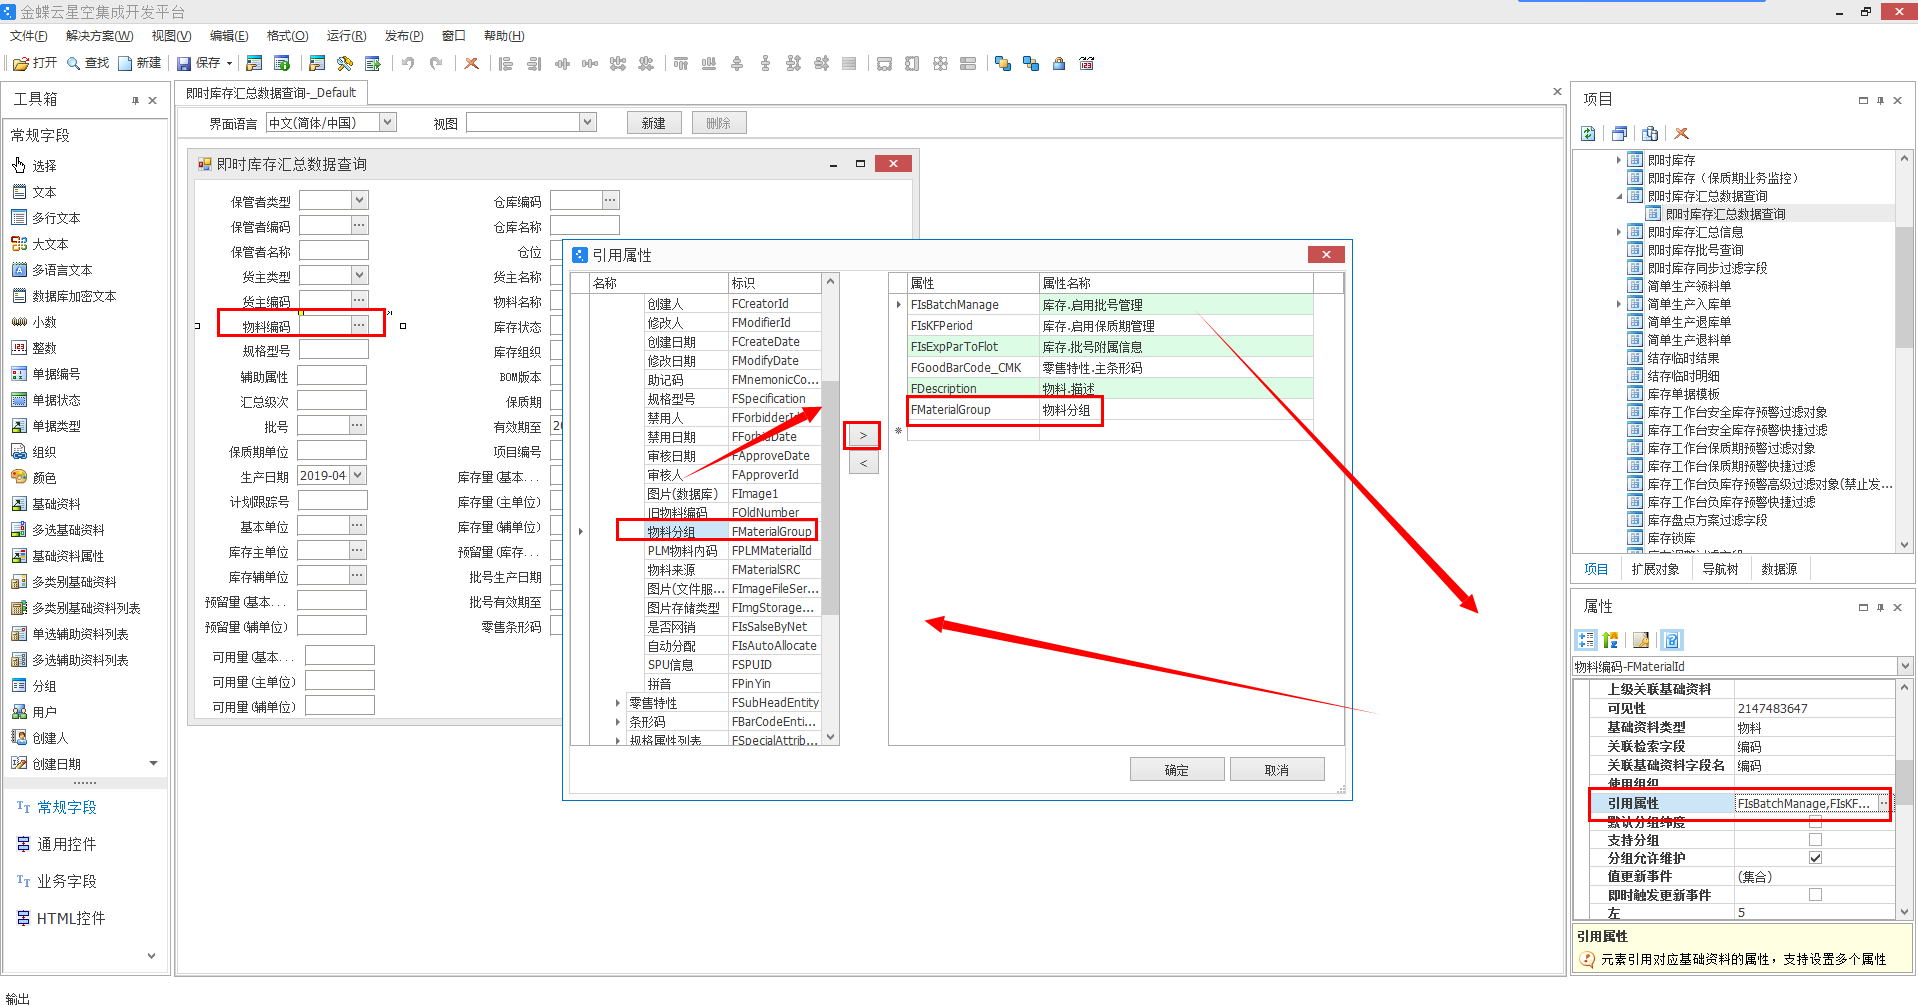Switch properties to categorized view
1918x1006 pixels.
click(x=1586, y=640)
